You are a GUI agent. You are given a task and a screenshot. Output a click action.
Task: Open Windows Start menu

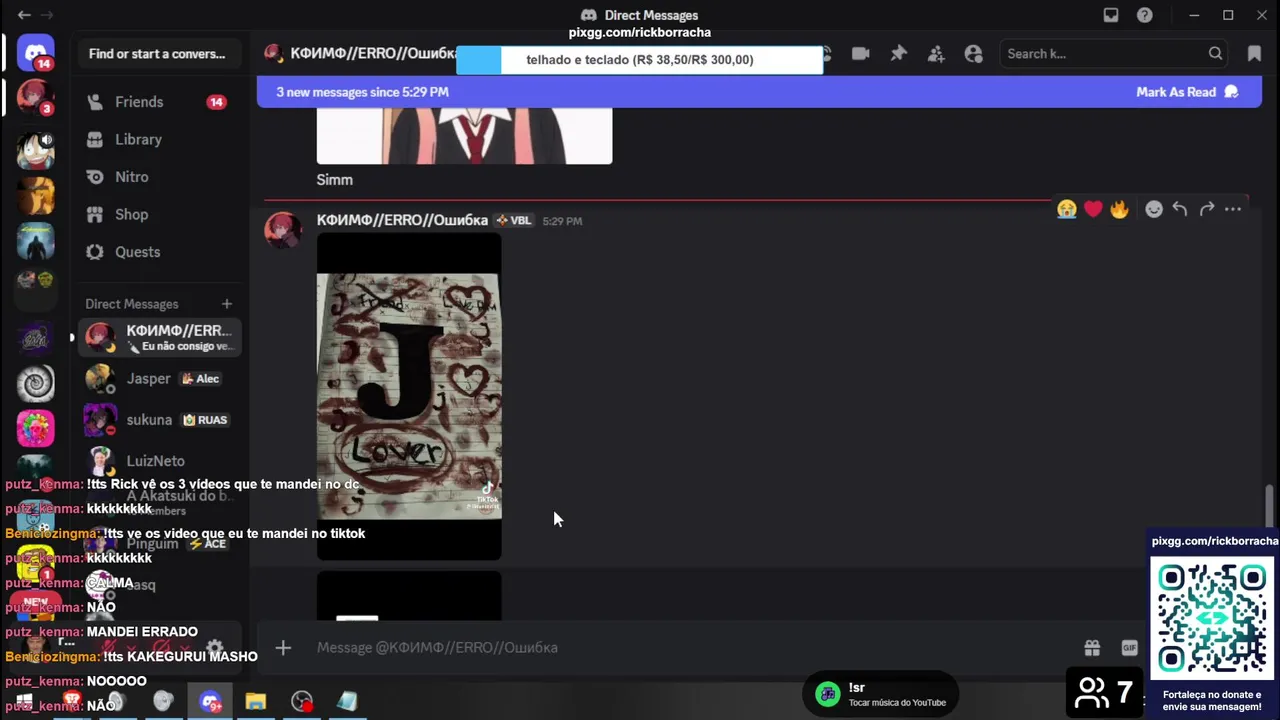[24, 702]
